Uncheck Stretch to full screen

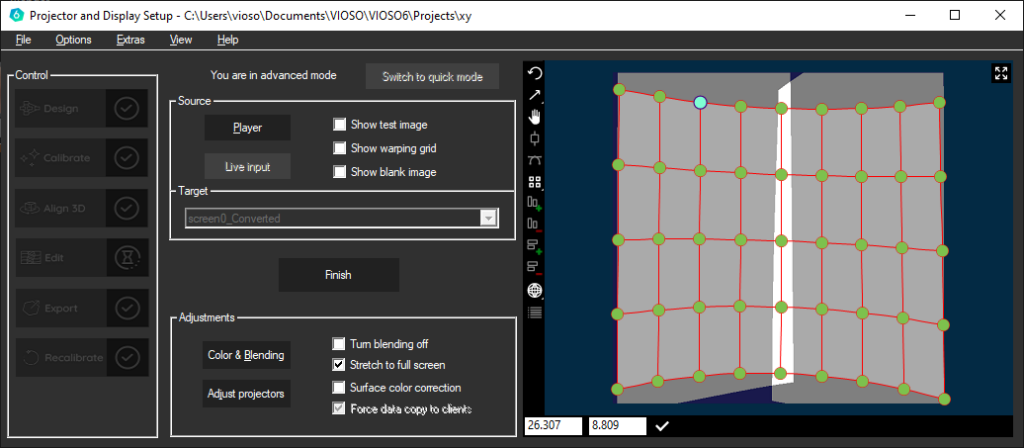point(341,365)
